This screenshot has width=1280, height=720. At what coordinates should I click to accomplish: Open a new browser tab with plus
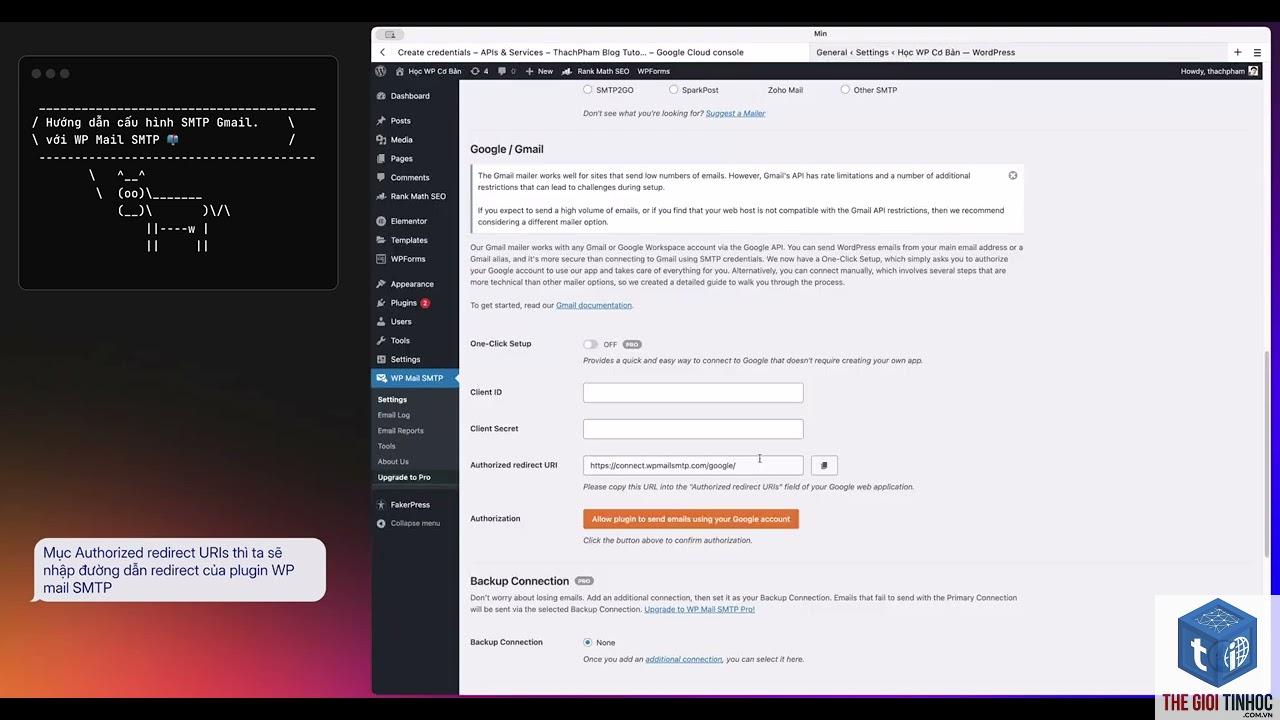pyautogui.click(x=1237, y=52)
